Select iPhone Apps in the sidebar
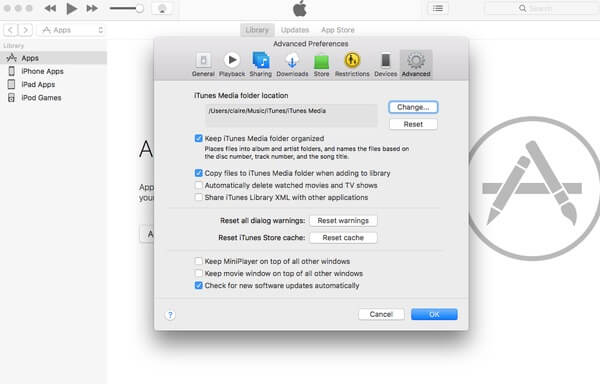Image resolution: width=600 pixels, height=384 pixels. point(54,71)
